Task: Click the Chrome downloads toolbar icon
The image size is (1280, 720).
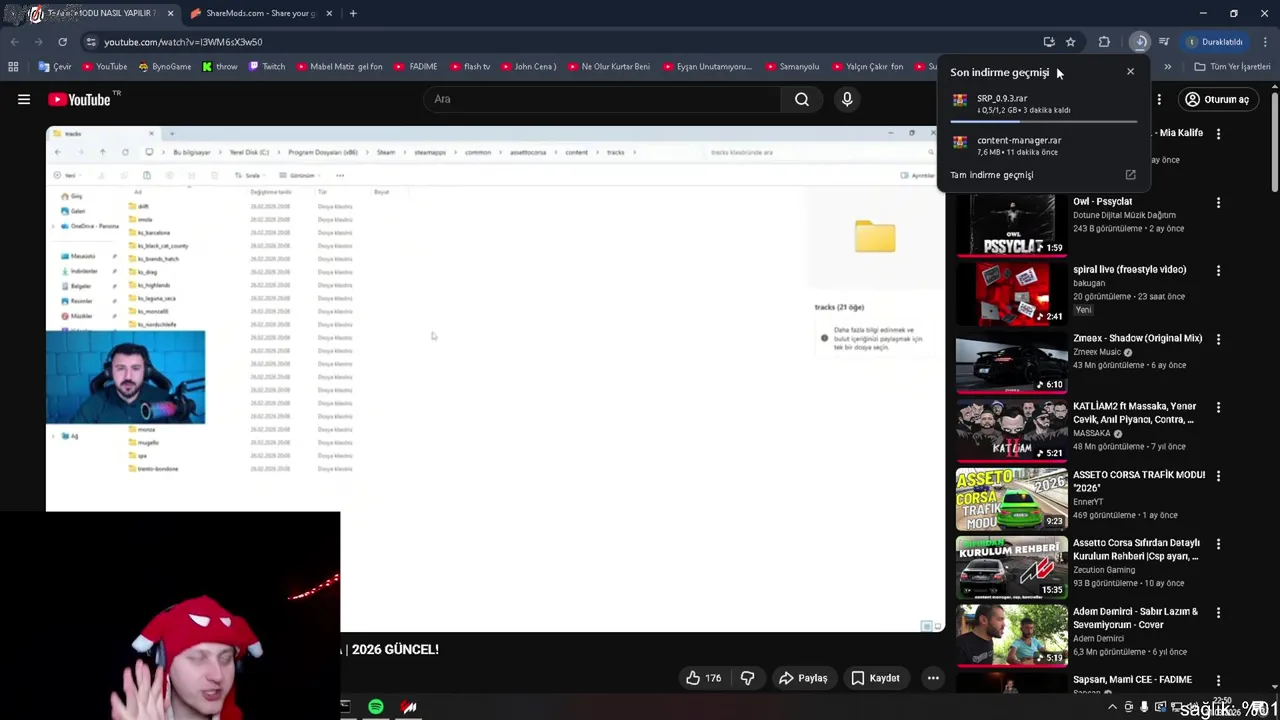Action: tap(1140, 42)
